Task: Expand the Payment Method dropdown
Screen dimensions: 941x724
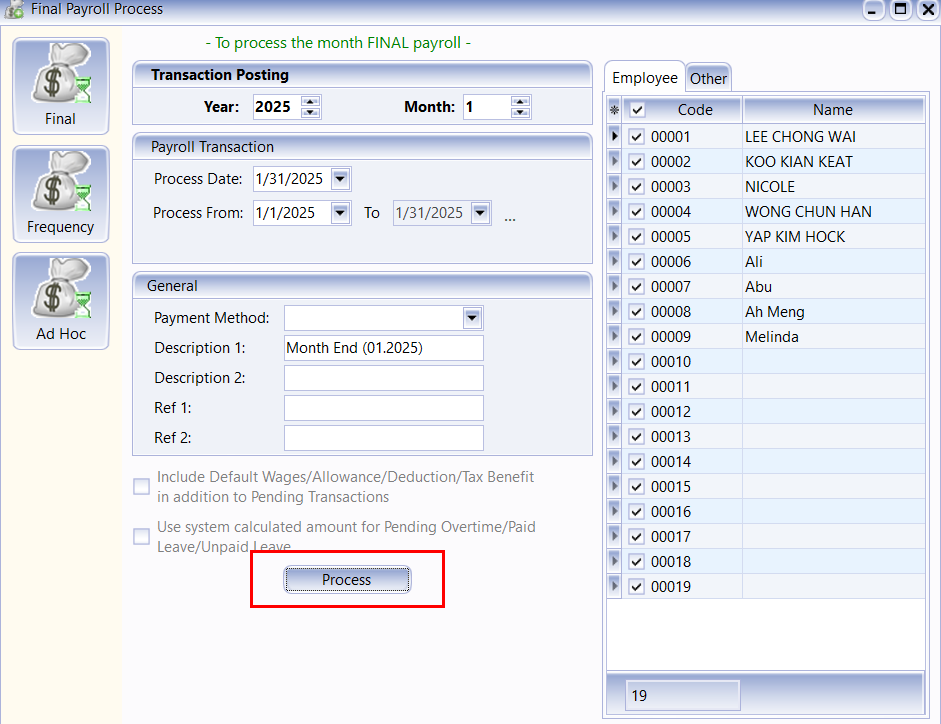Action: coord(473,318)
